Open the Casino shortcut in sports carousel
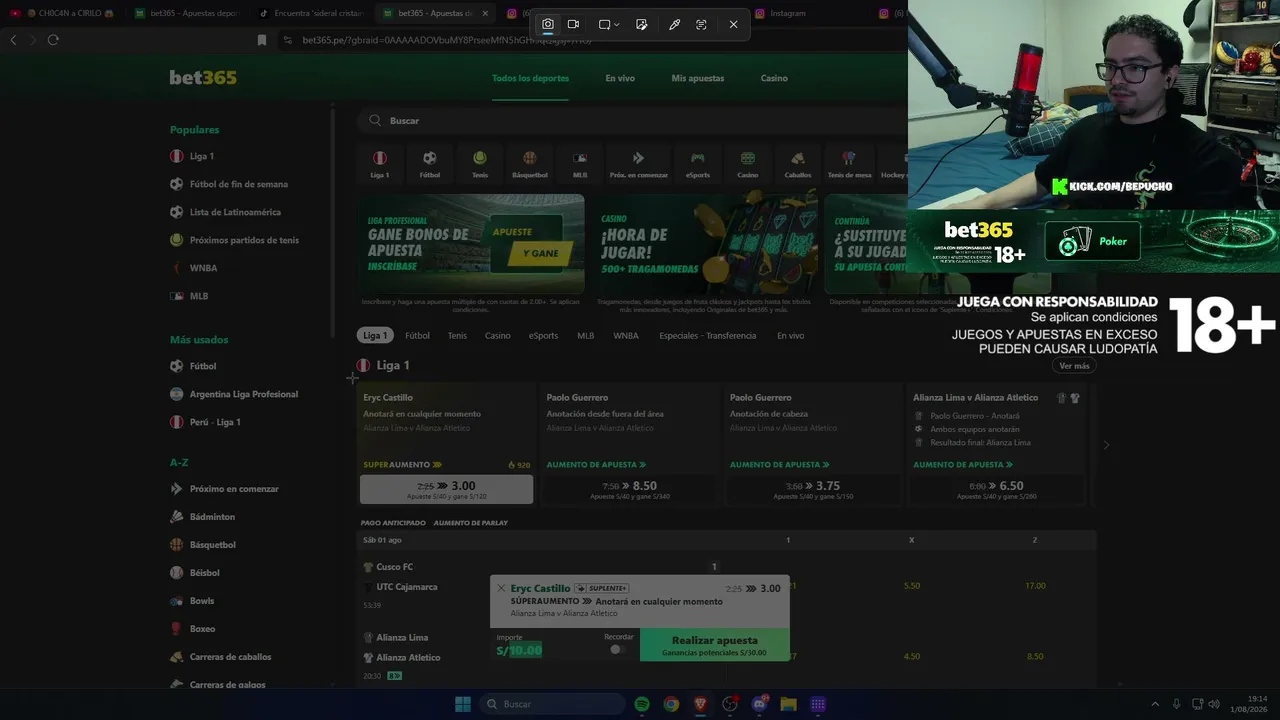This screenshot has width=1280, height=720. (748, 163)
